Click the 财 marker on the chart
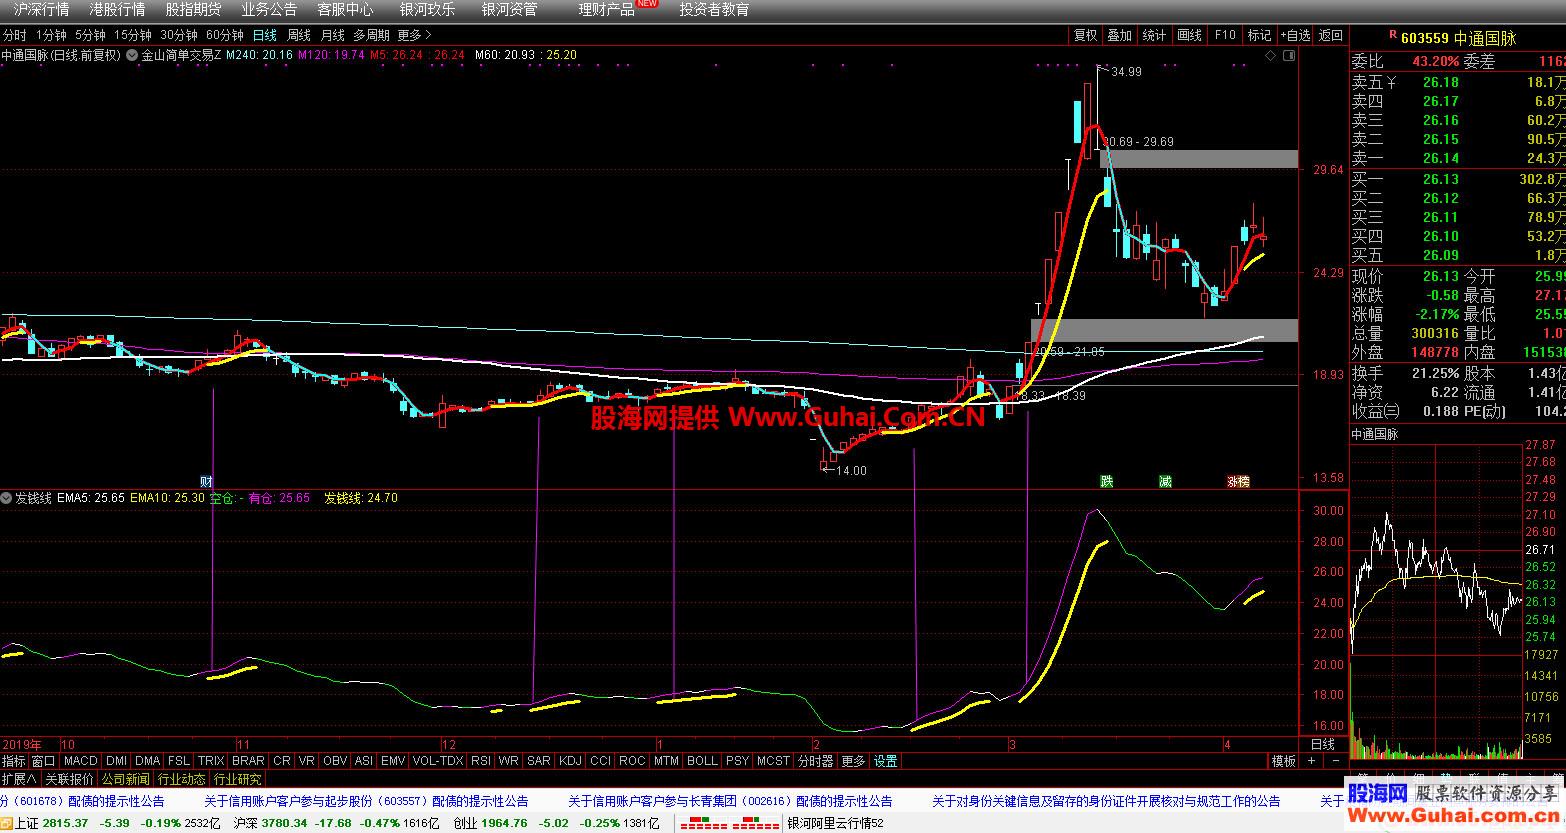The width and height of the screenshot is (1566, 833). [206, 481]
